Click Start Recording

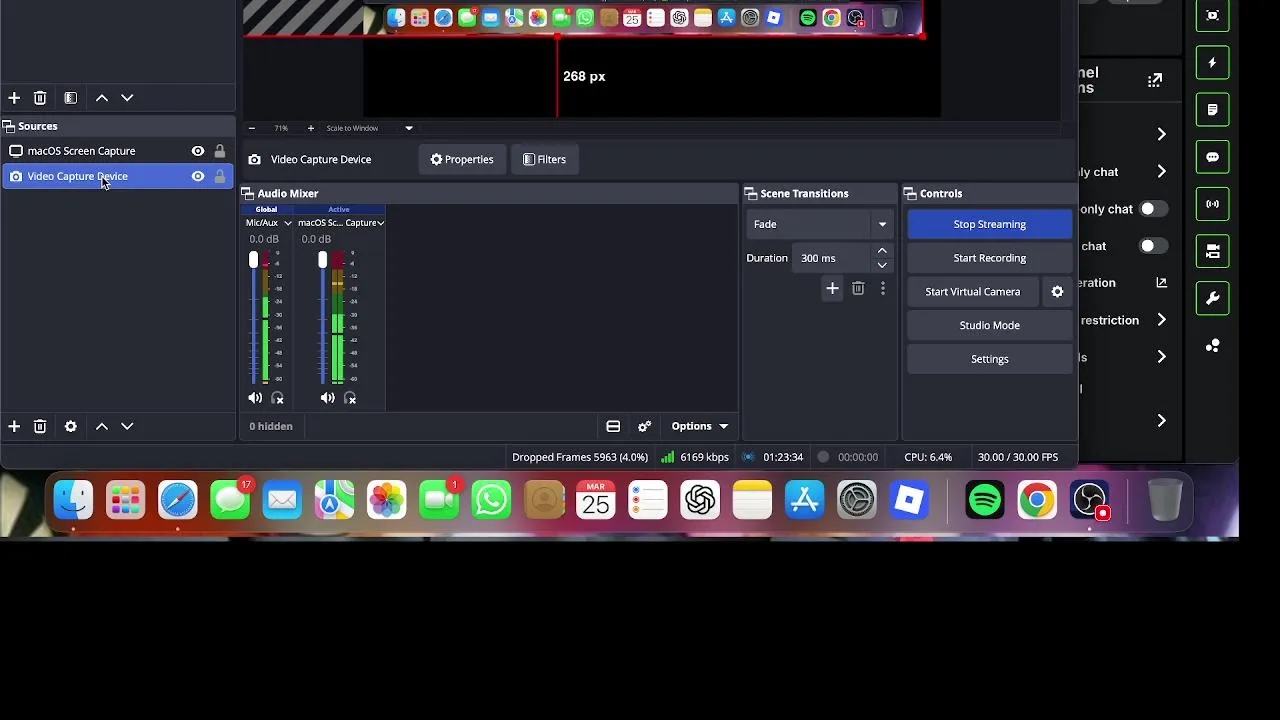click(990, 258)
